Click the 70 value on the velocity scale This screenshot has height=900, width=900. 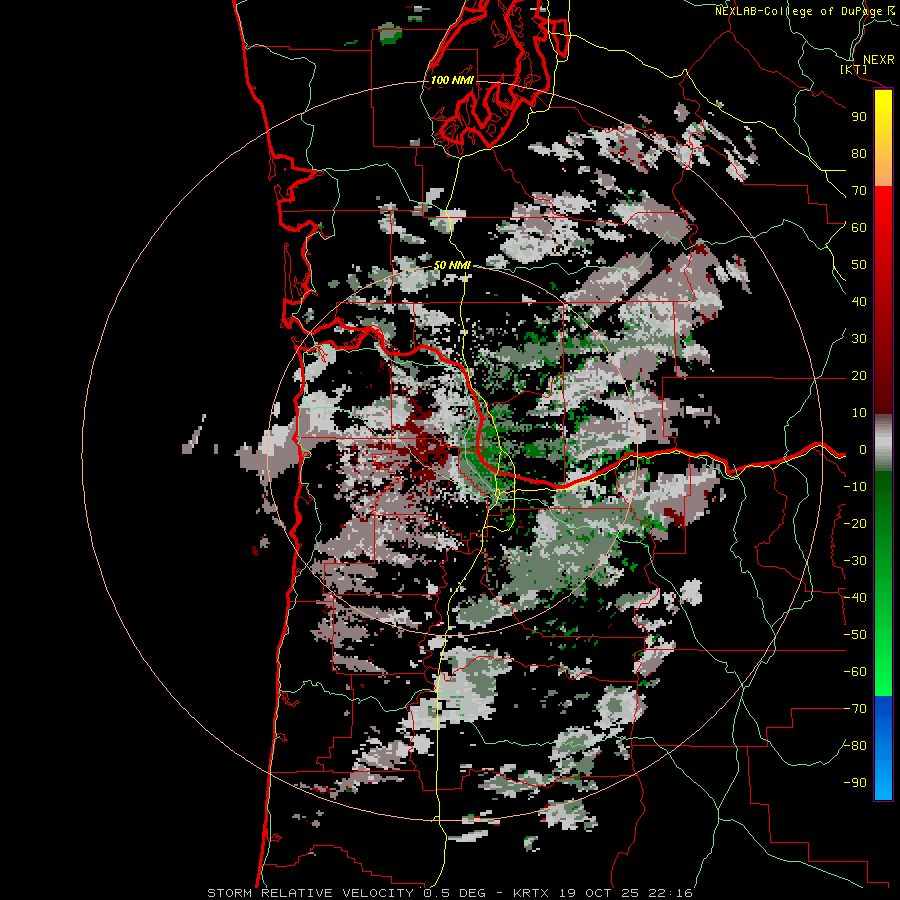pyautogui.click(x=859, y=191)
